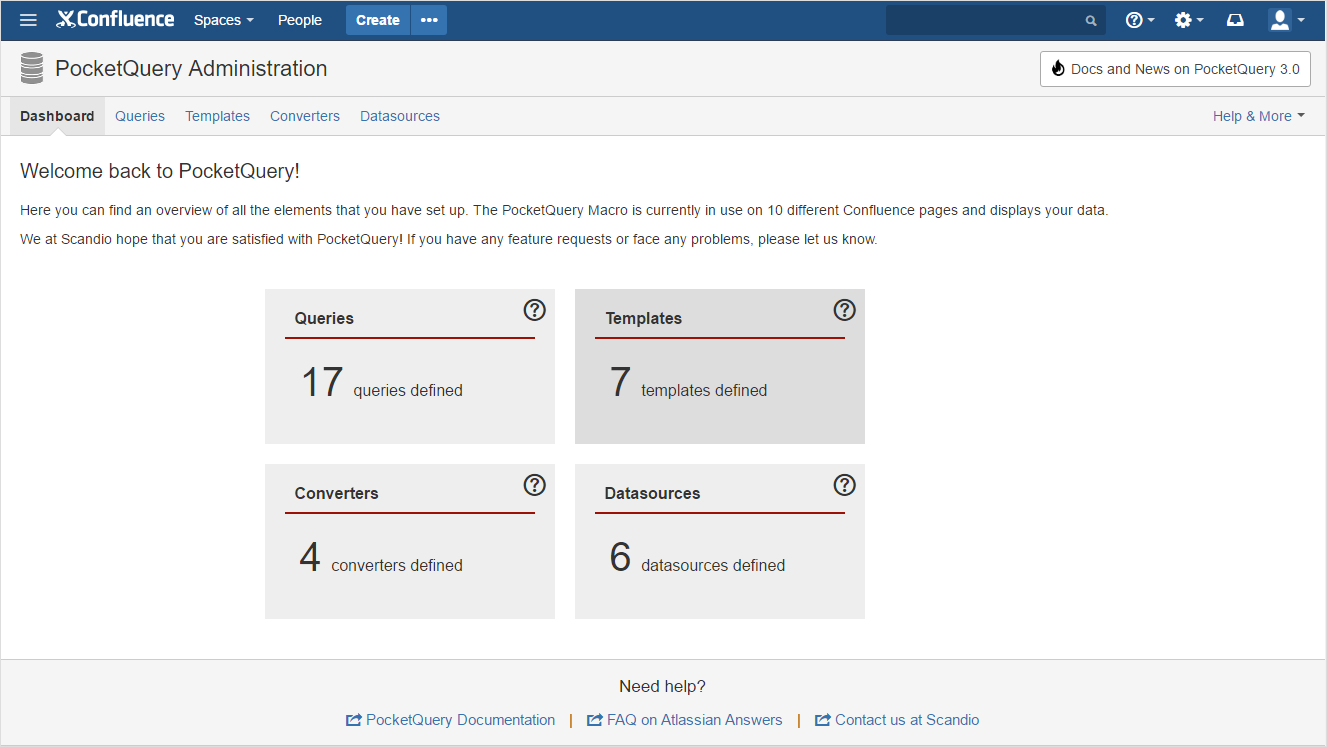
Task: Click the PocketQuery database stack icon
Action: 32,69
